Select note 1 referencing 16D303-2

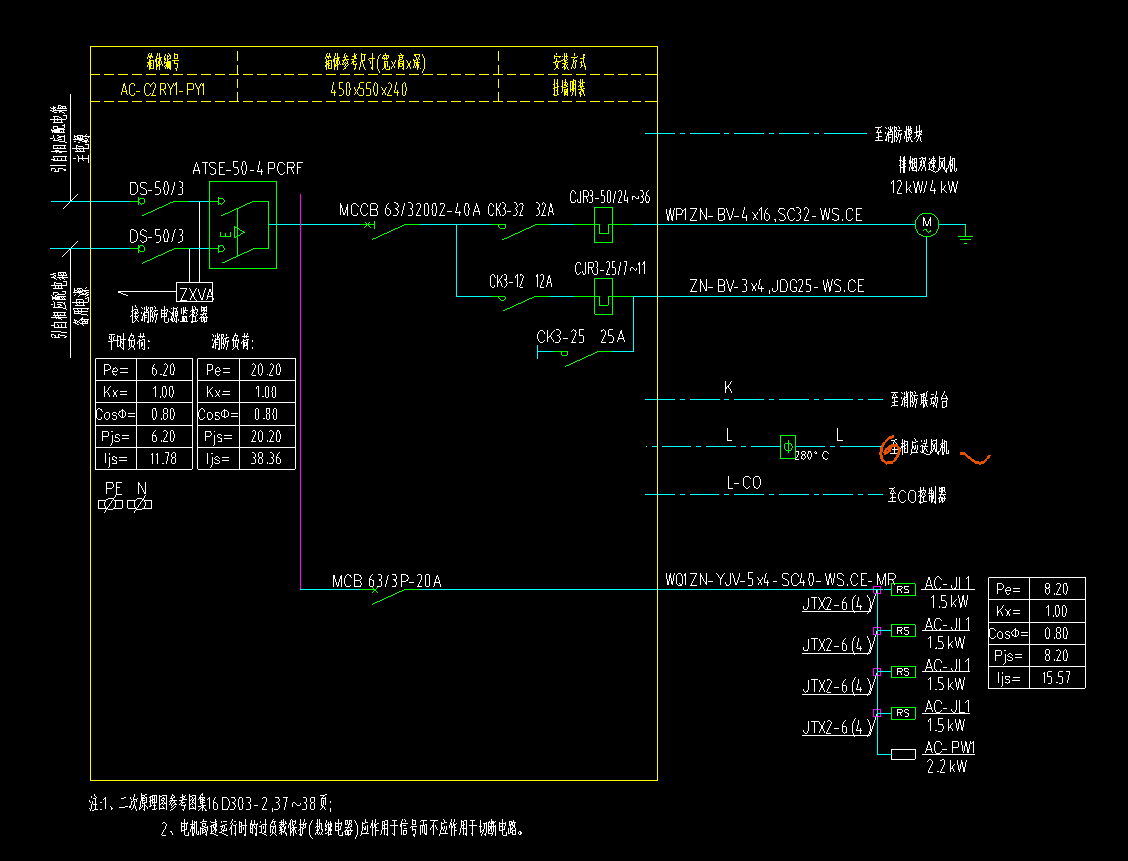(210, 803)
